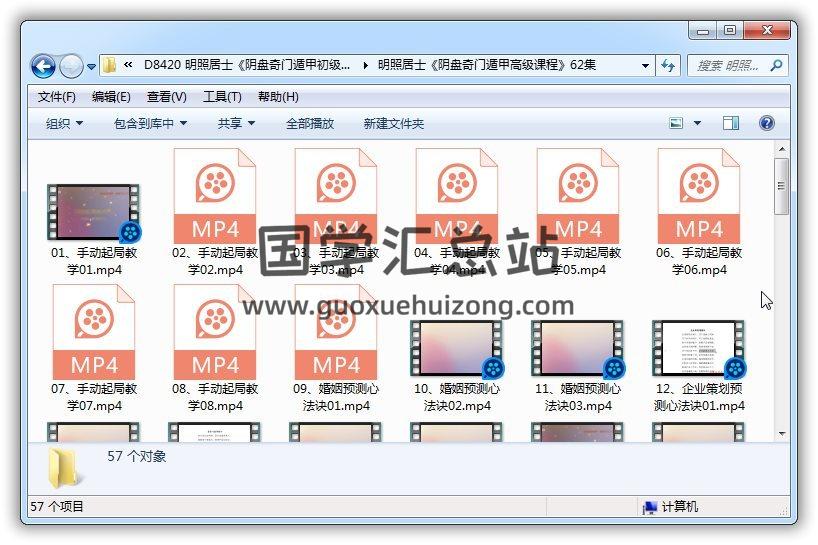Click file name 08、手动起局教学08.mp4
Screen dimensions: 818x545
pos(215,397)
